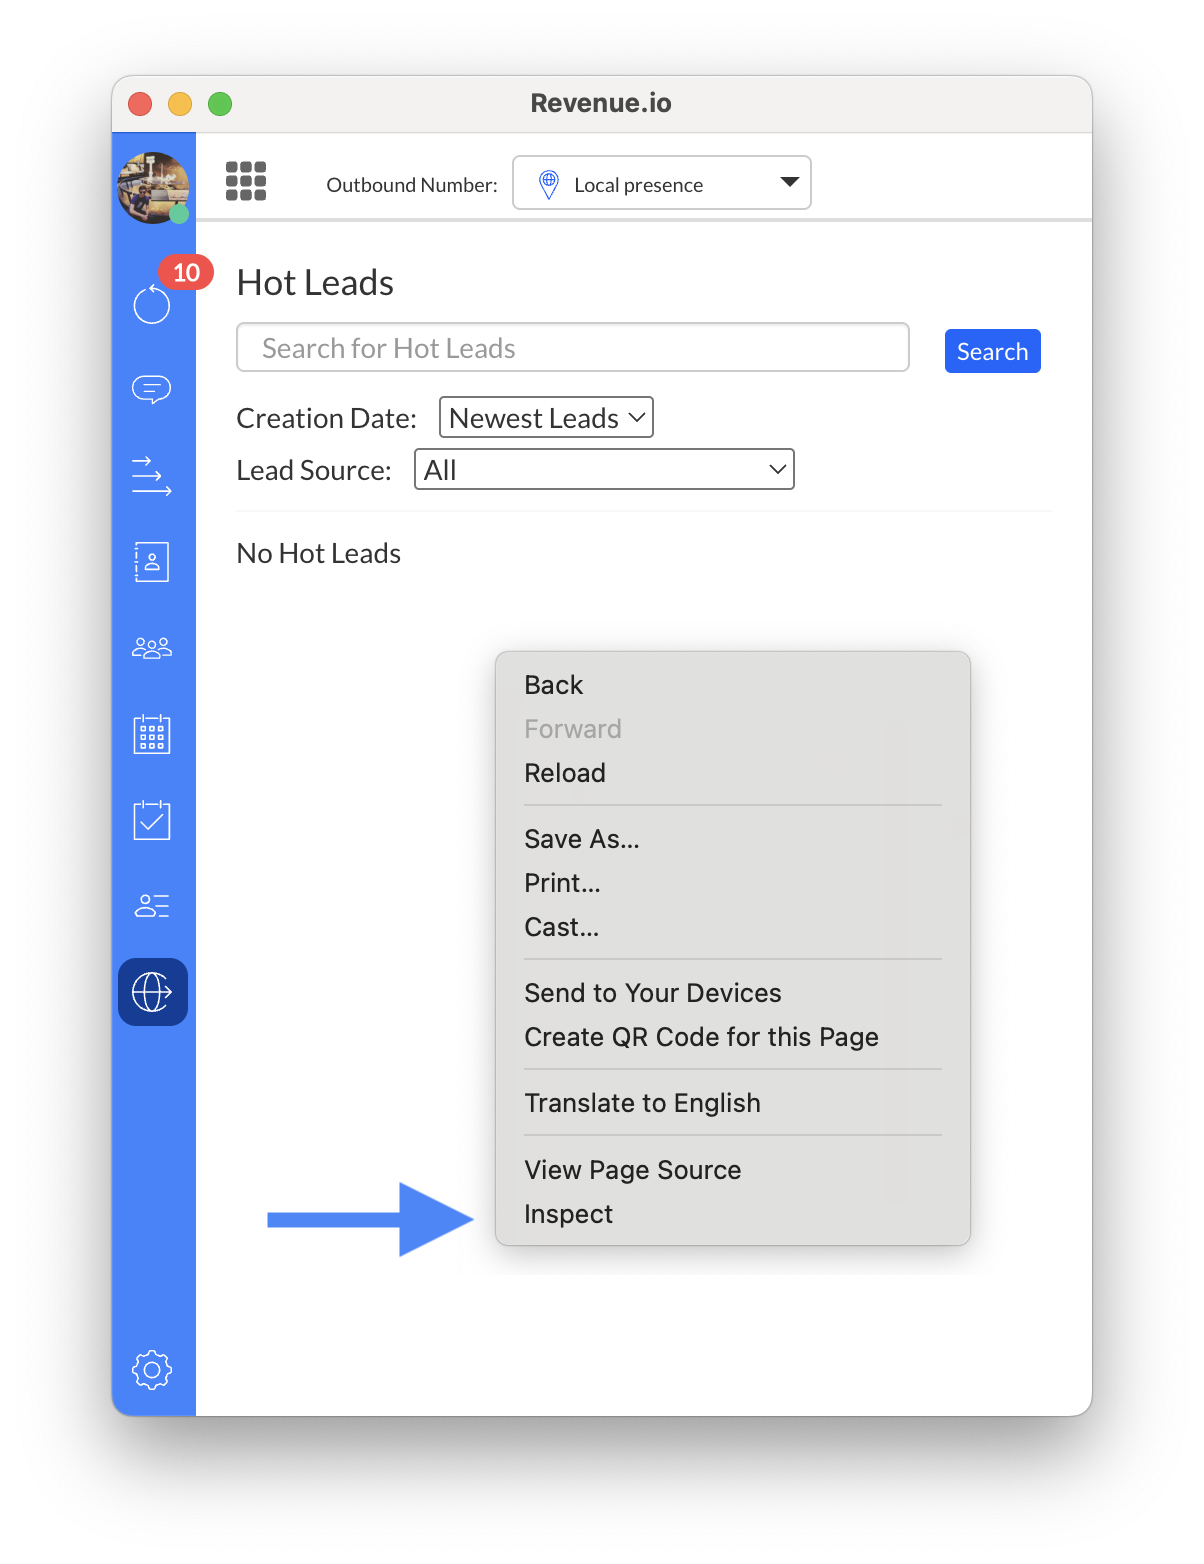Open the dialpad grid icon
This screenshot has width=1204, height=1564.
[x=246, y=182]
